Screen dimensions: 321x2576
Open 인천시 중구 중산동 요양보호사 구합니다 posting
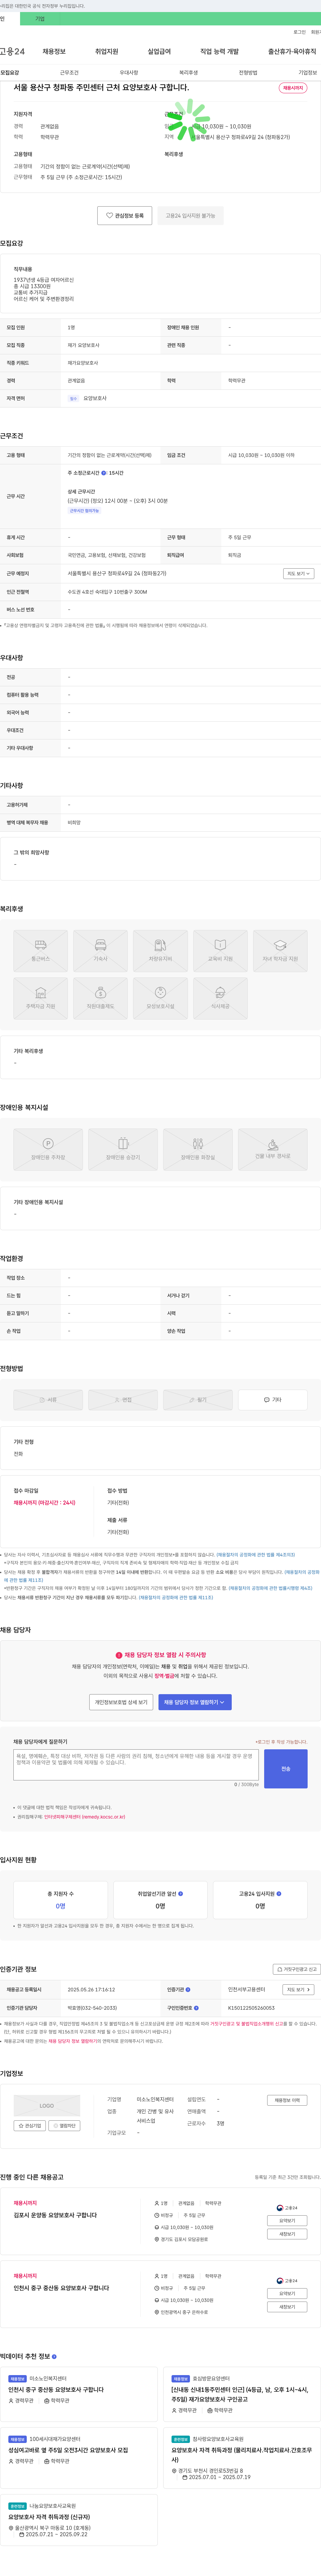61,2288
